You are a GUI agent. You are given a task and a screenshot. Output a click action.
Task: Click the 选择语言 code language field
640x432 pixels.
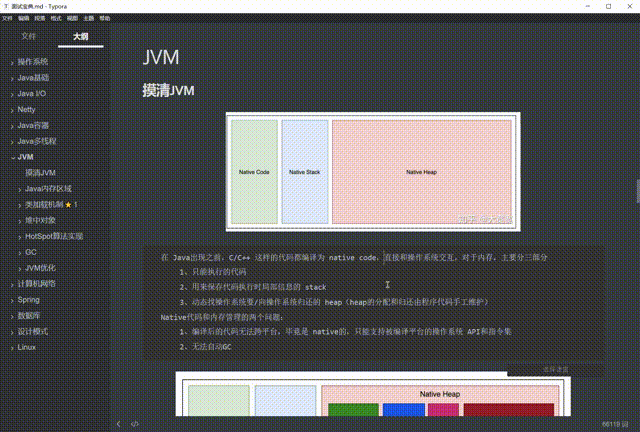click(555, 369)
